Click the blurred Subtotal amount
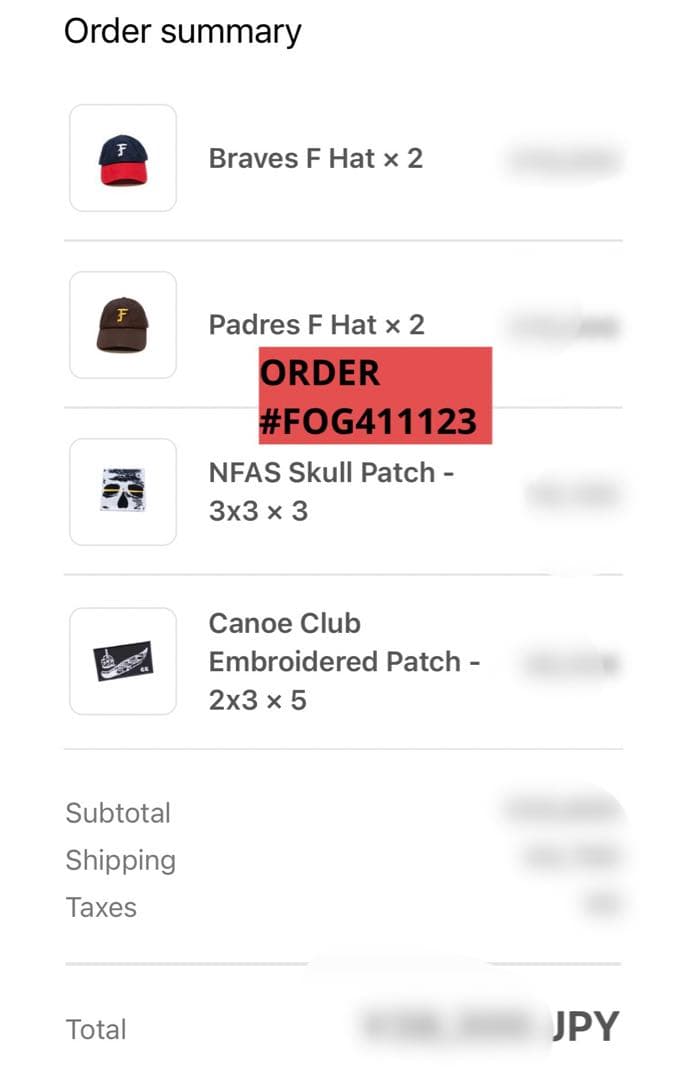Image resolution: width=687 pixels, height=1080 pixels. tap(563, 809)
